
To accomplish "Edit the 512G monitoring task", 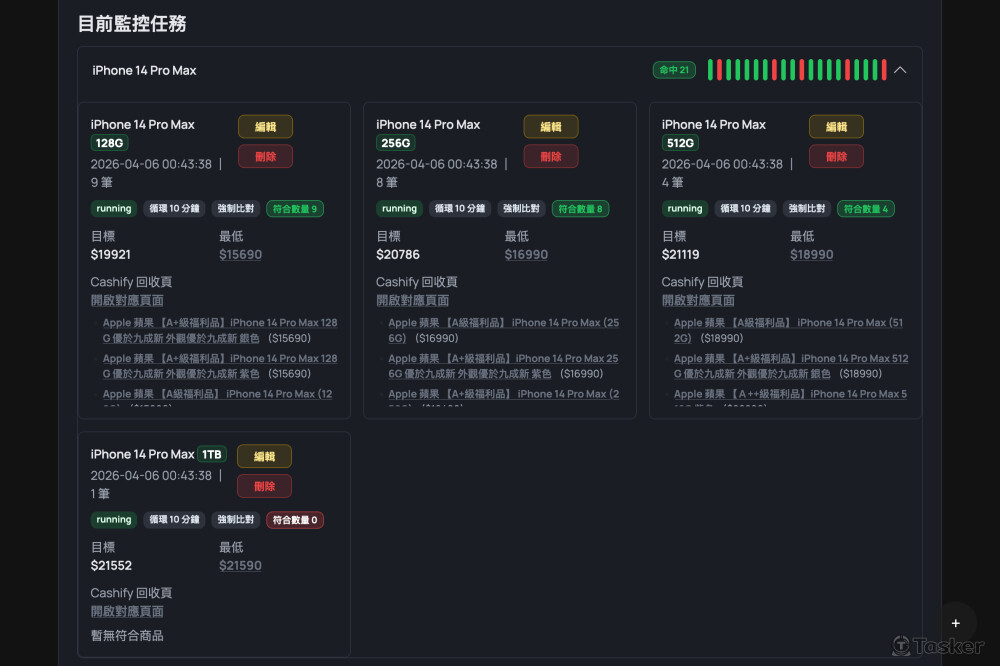I will [x=836, y=127].
